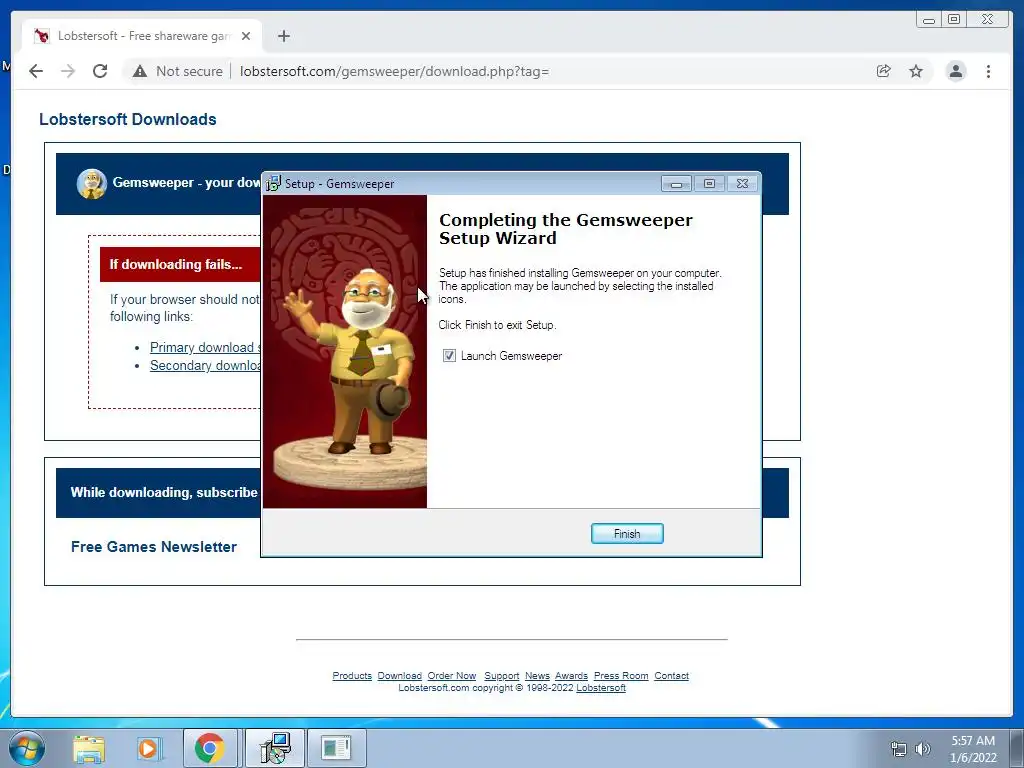Viewport: 1024px width, 768px height.
Task: Click the Lobstersoft Downloads heading
Action: point(127,120)
